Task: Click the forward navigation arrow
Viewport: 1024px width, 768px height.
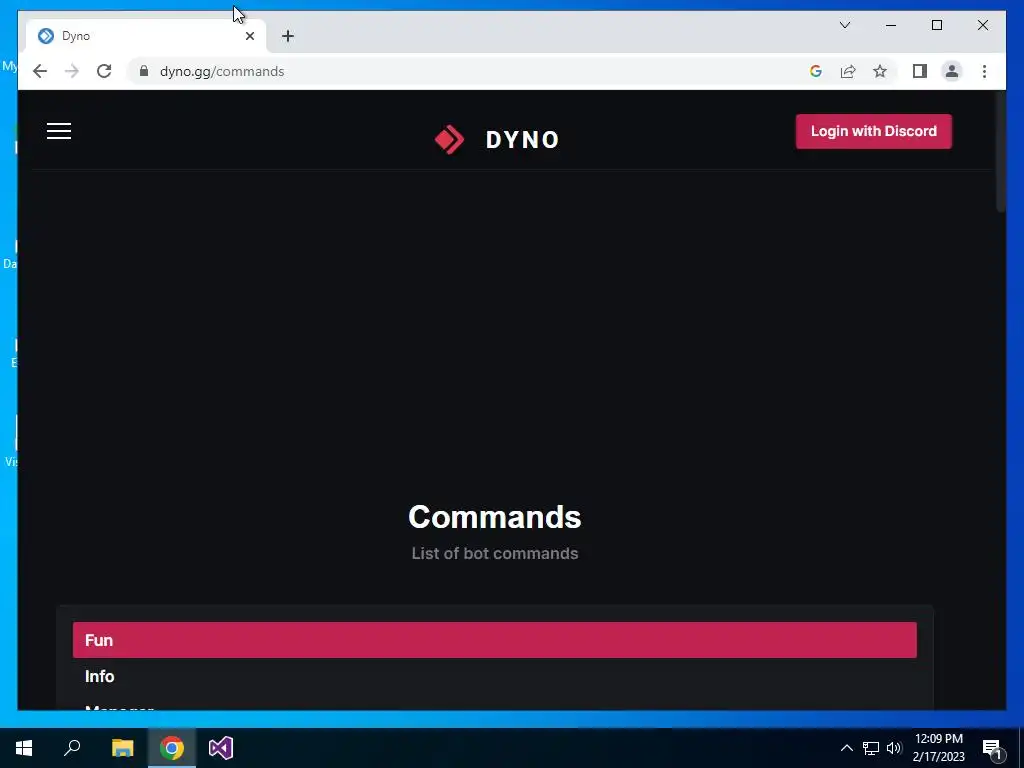Action: pos(72,71)
